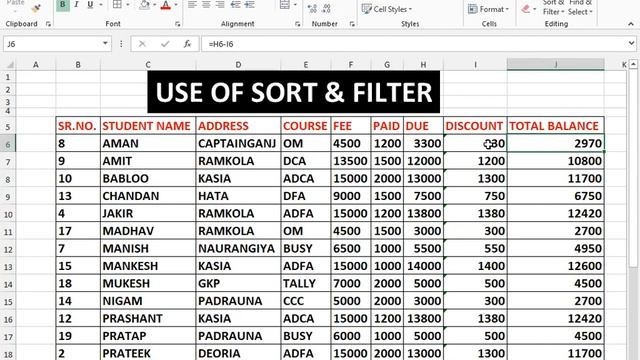
Task: Select the cell containing 'MADHAV'
Action: coord(148,231)
